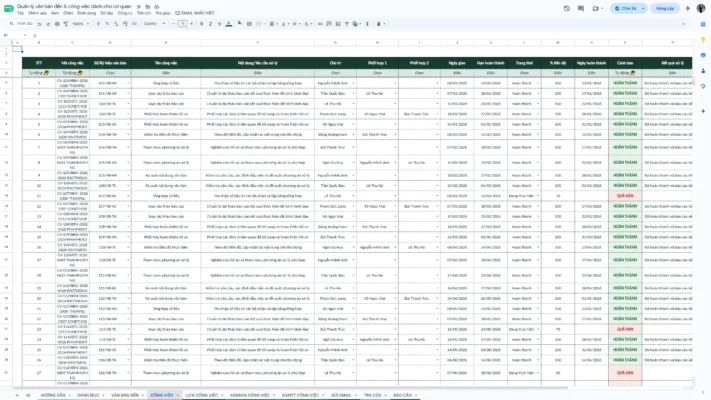Open version history clock icon
This screenshot has height=400, width=711.
[566, 8]
